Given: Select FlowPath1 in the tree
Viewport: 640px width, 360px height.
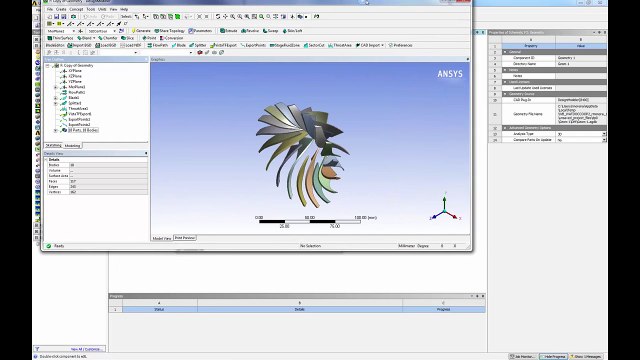Looking at the screenshot, I should (x=76, y=93).
